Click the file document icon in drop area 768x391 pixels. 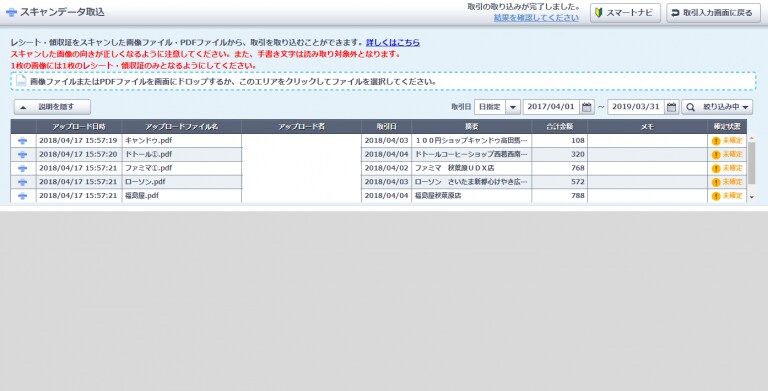21,81
